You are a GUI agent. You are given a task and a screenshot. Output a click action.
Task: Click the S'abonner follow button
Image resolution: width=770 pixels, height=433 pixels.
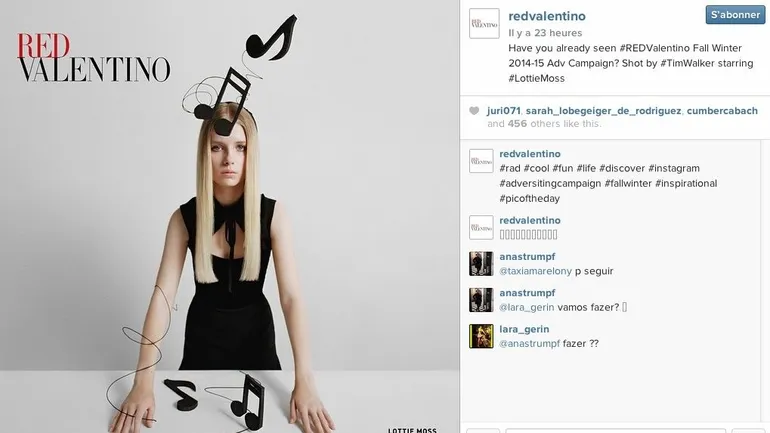(x=735, y=15)
